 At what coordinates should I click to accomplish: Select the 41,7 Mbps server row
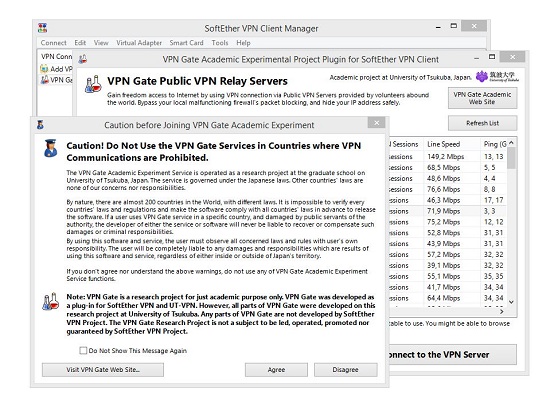(x=448, y=287)
